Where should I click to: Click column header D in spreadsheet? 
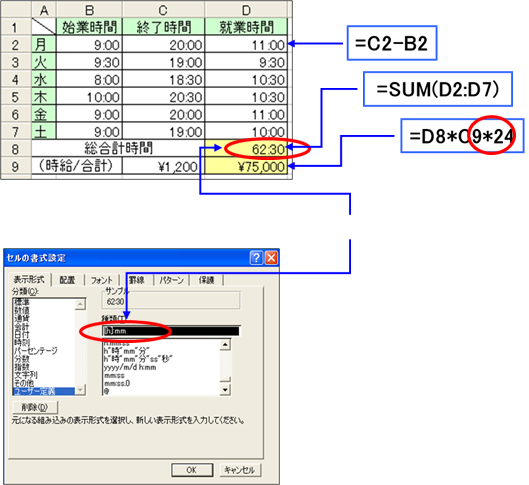coord(246,10)
